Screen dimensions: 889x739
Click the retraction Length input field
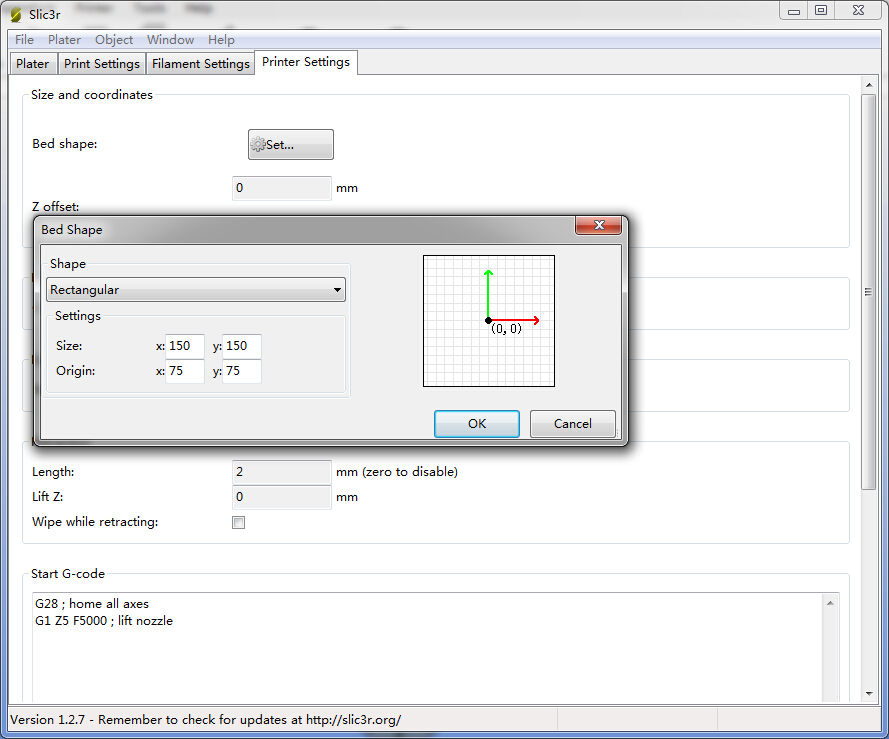point(282,472)
